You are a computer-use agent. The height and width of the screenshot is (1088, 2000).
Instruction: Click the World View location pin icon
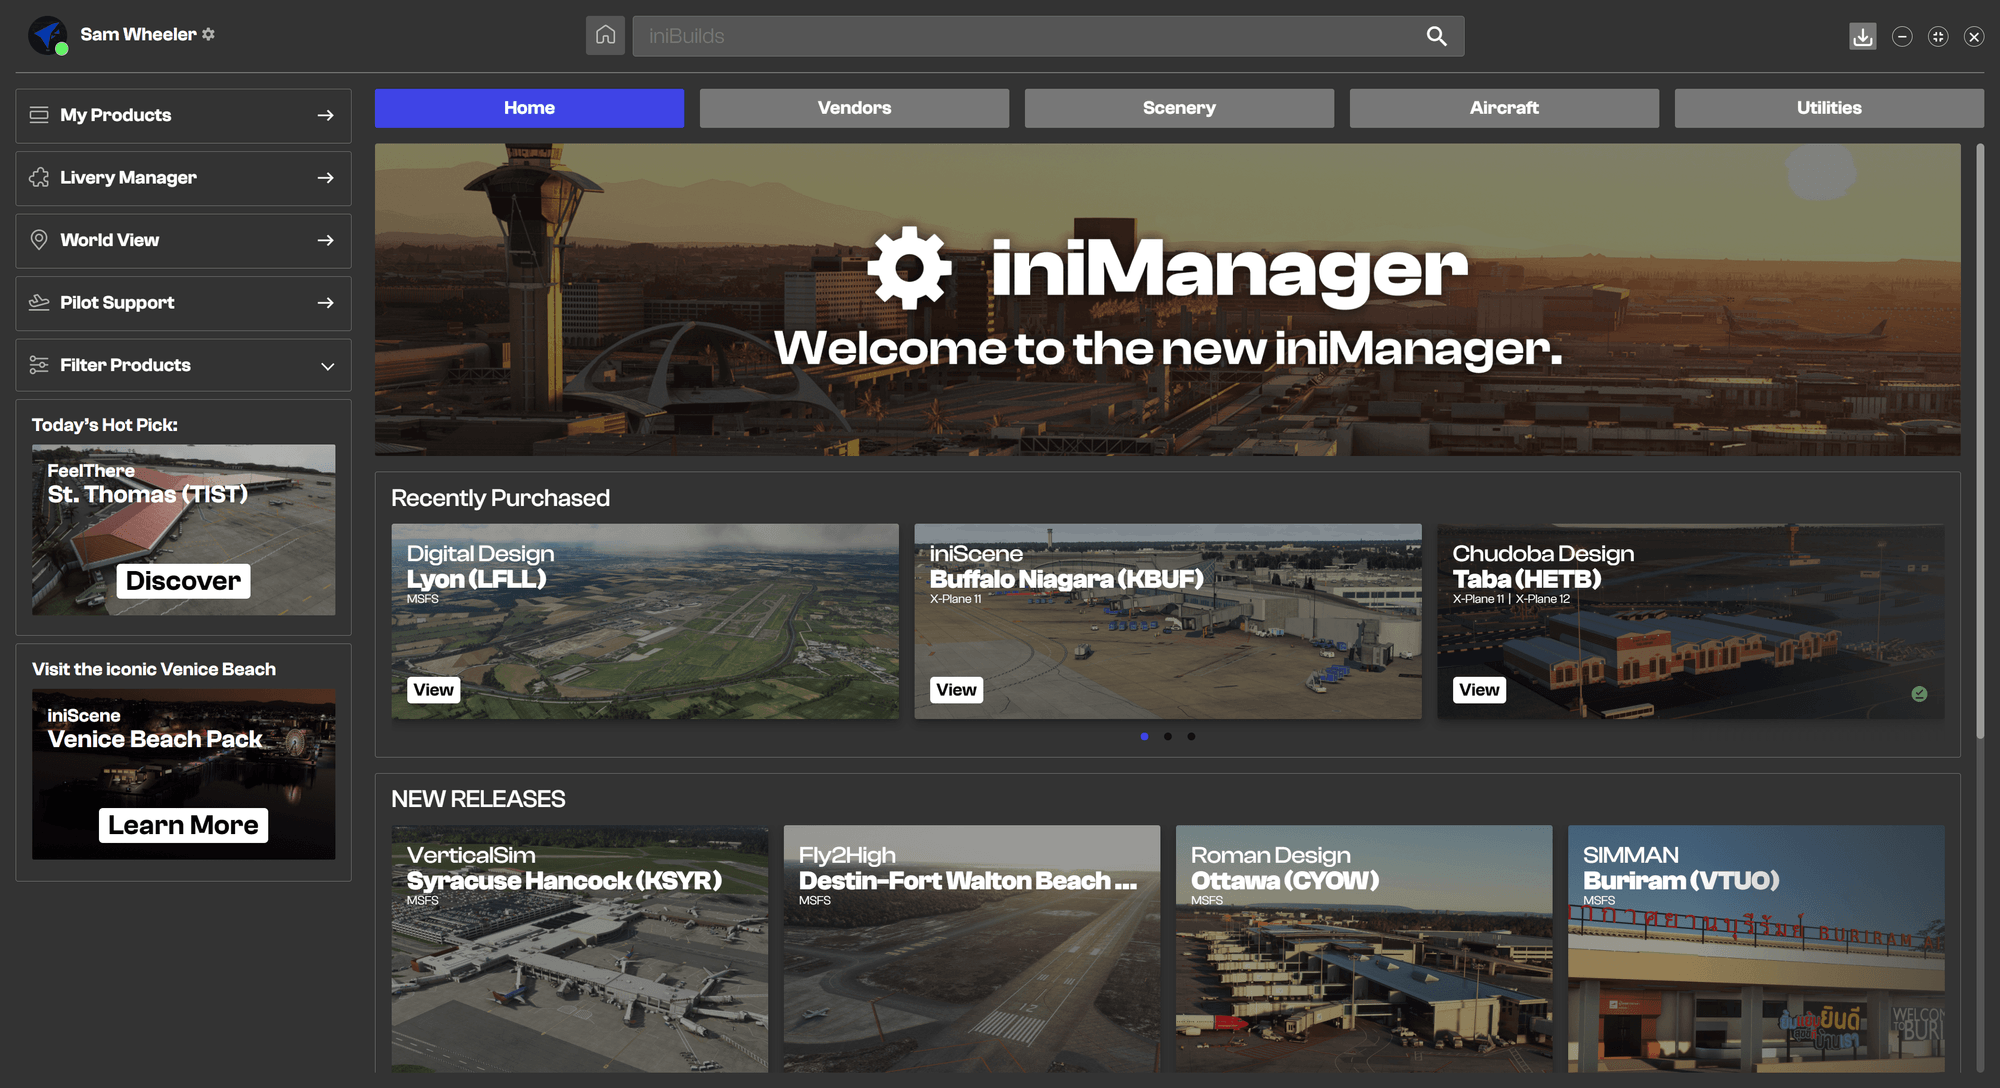click(x=38, y=240)
